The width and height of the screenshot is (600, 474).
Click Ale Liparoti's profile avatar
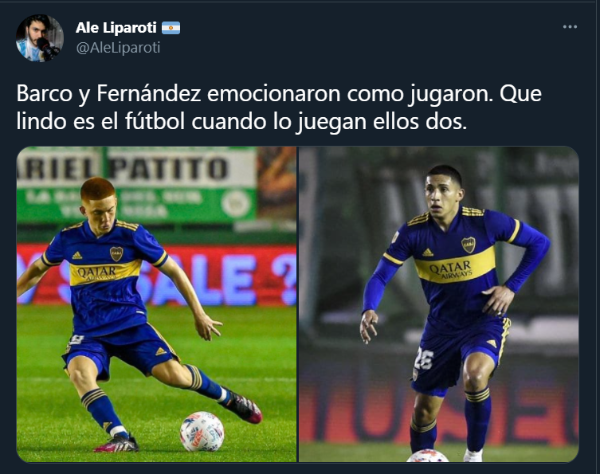point(39,38)
